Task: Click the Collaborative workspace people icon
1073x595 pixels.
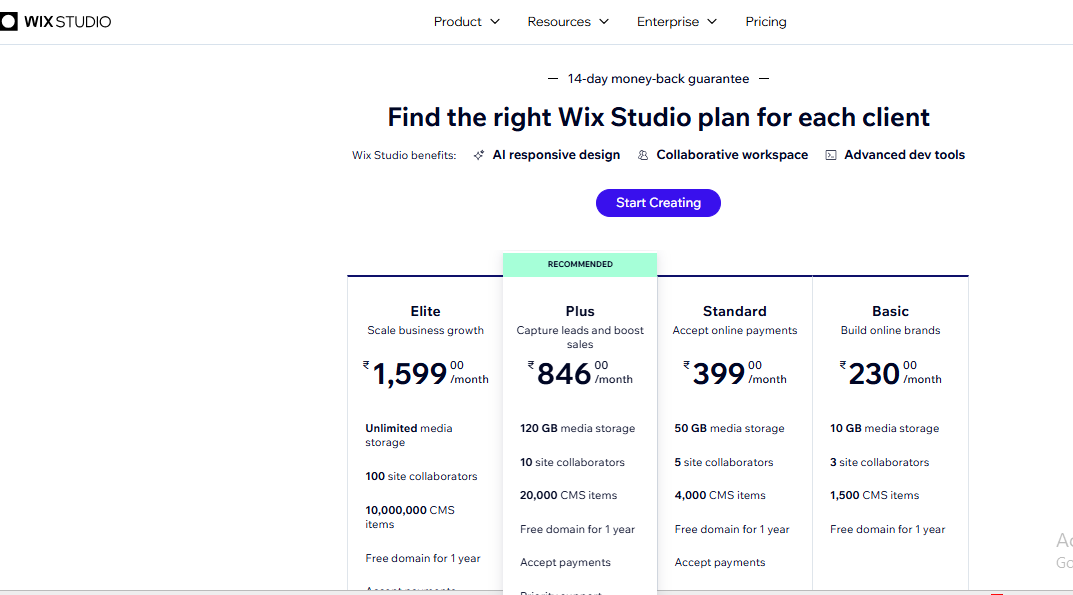Action: pyautogui.click(x=643, y=155)
